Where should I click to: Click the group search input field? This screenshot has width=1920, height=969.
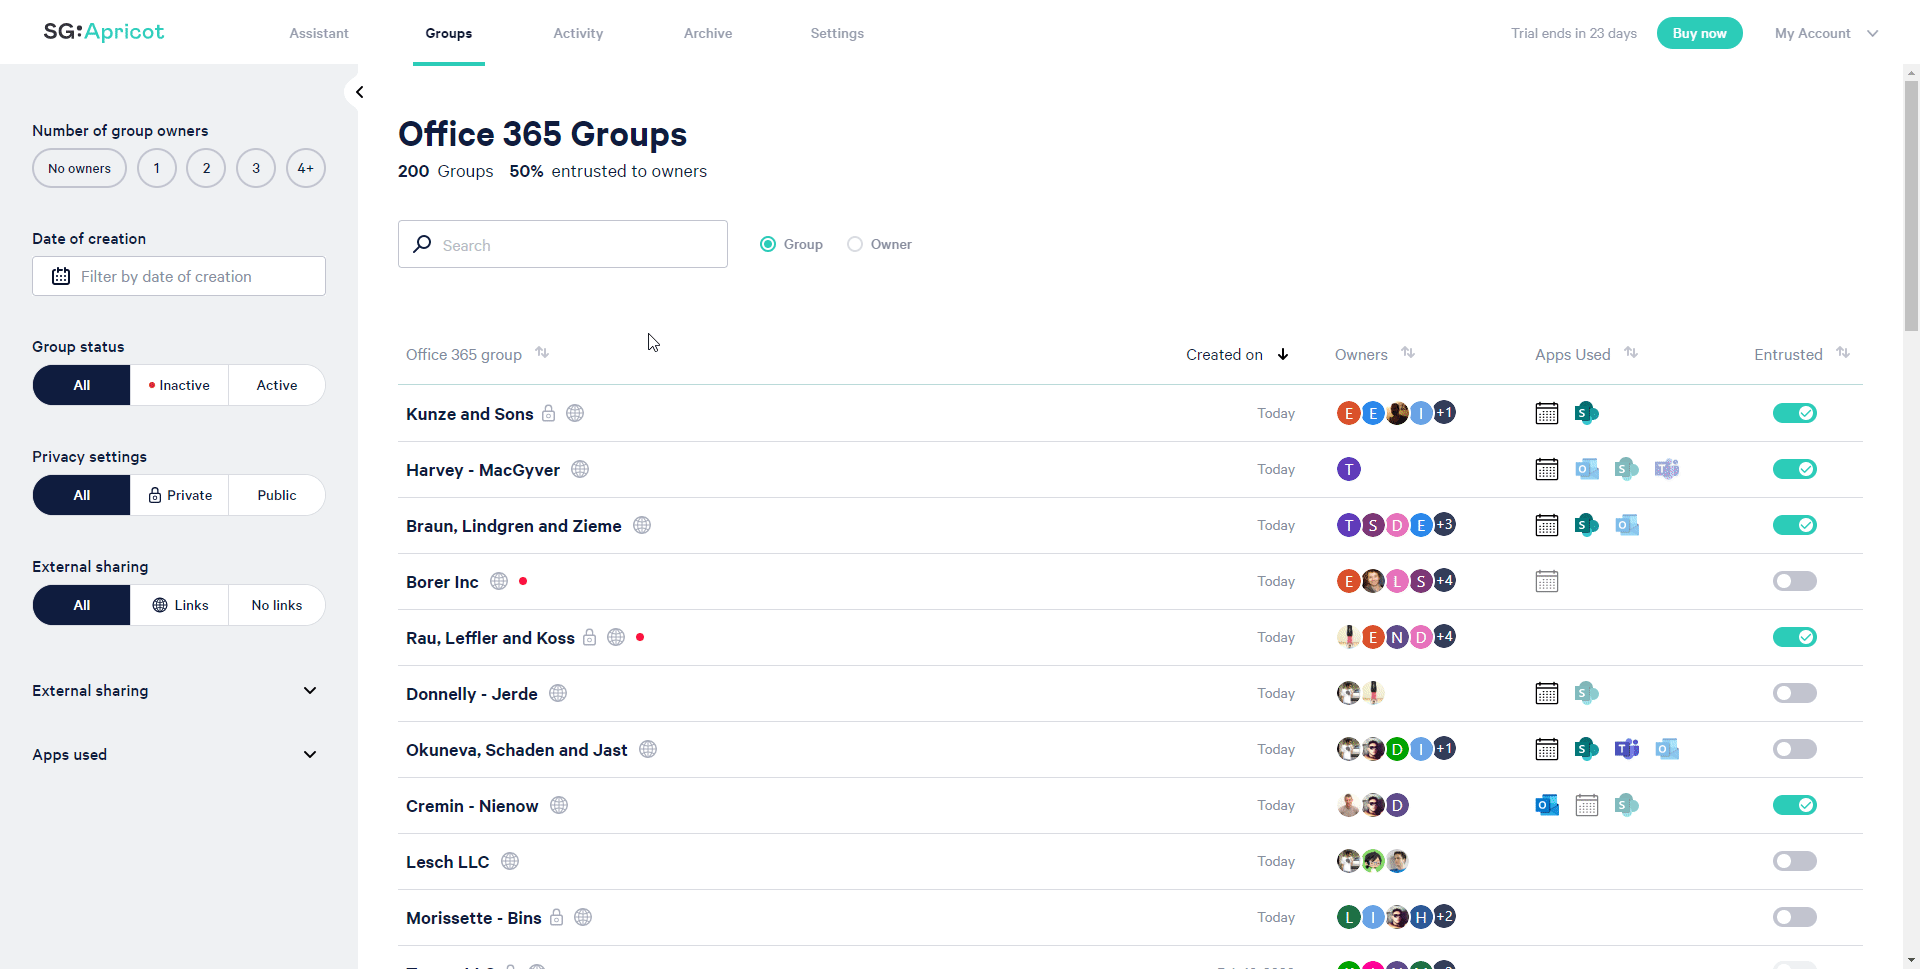point(563,244)
